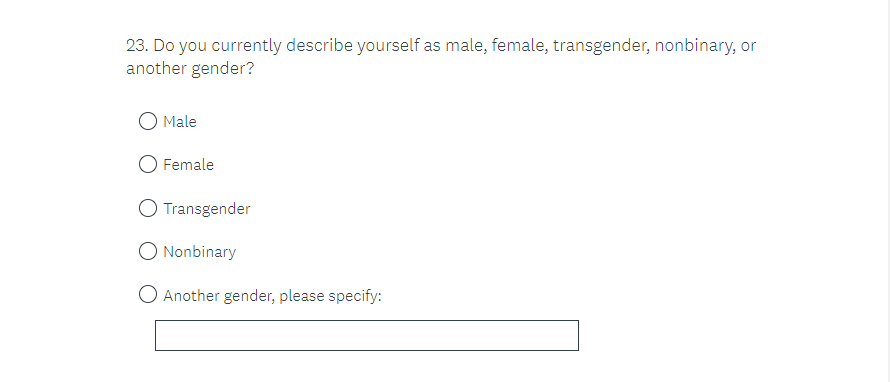The width and height of the screenshot is (890, 382).
Task: Click the word "nonbinary," in the question
Action: [695, 45]
